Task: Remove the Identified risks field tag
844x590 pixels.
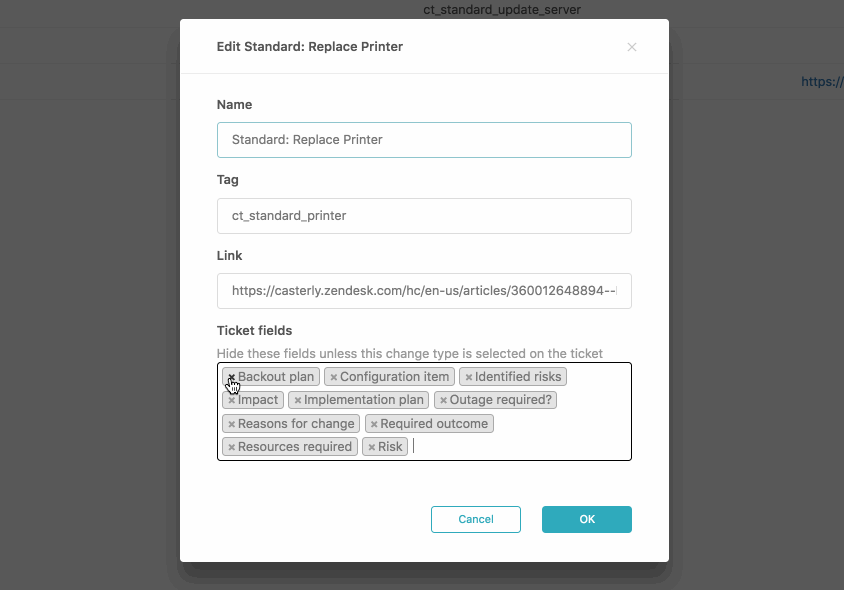Action: [x=469, y=377]
